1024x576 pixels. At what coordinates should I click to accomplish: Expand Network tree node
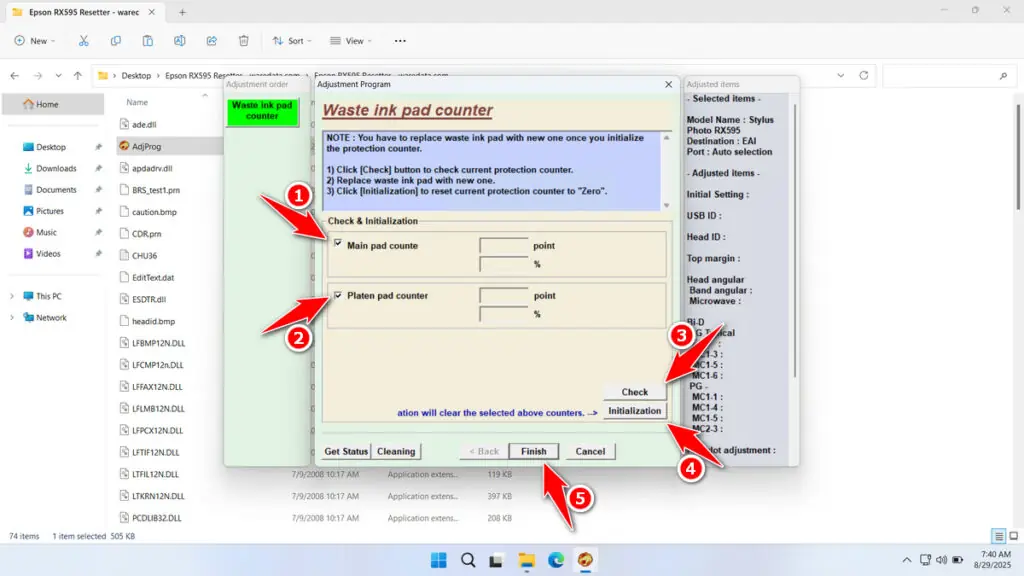12,318
